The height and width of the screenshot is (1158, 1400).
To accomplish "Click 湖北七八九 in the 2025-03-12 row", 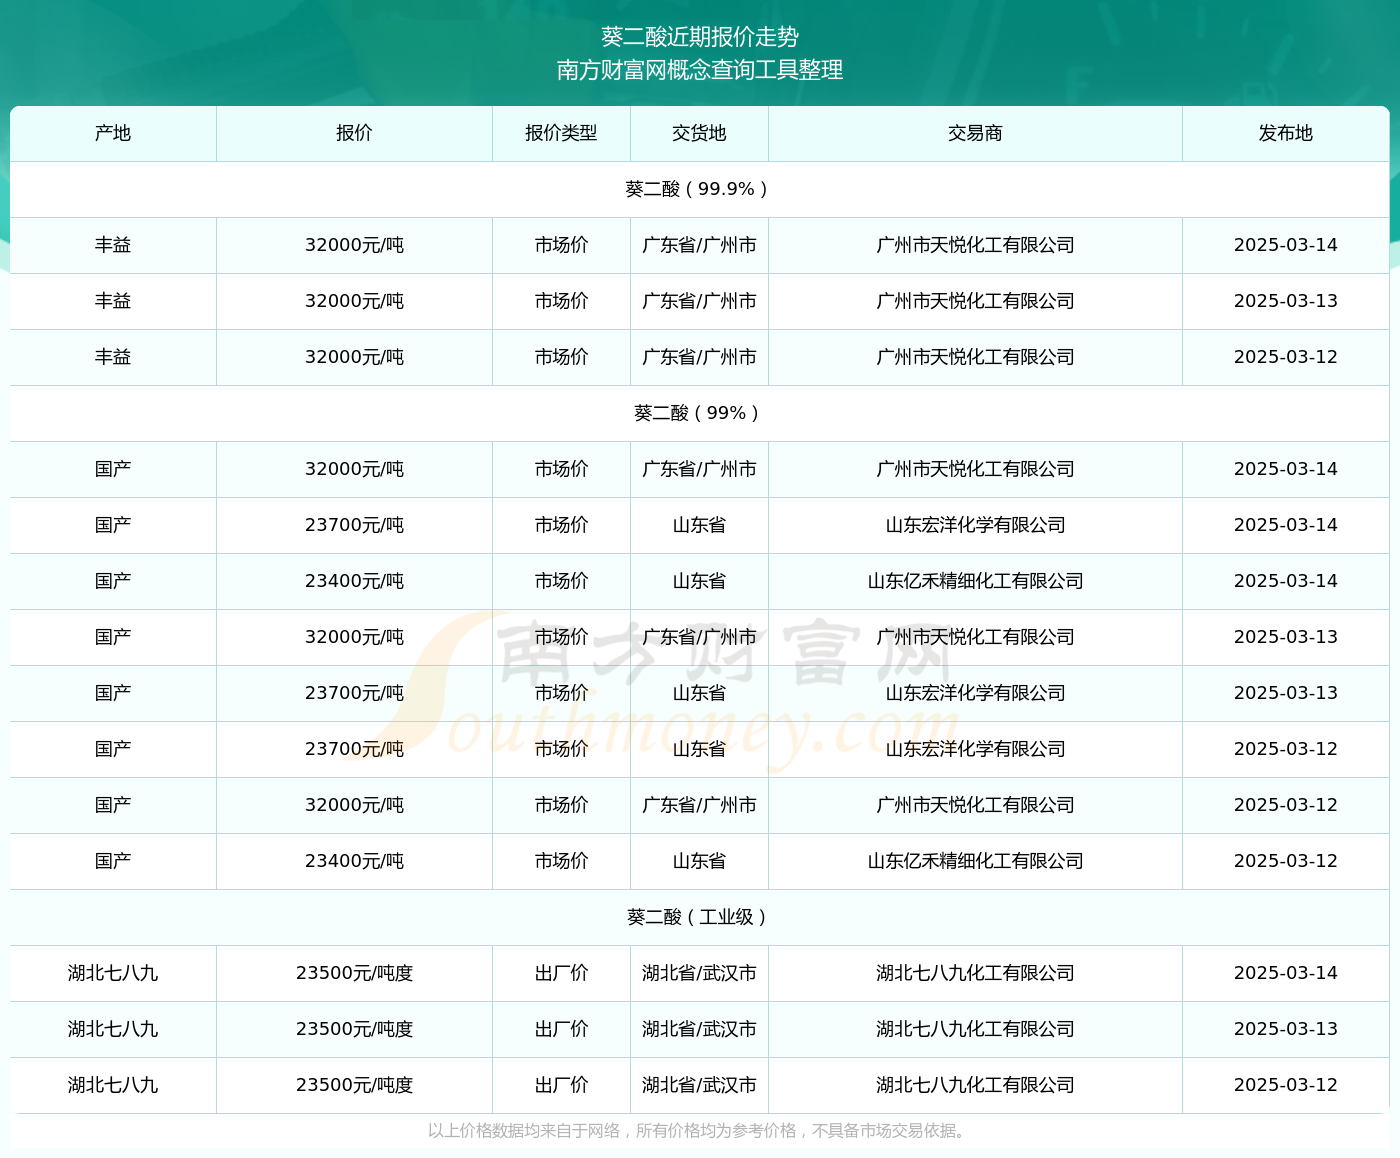I will (113, 1085).
